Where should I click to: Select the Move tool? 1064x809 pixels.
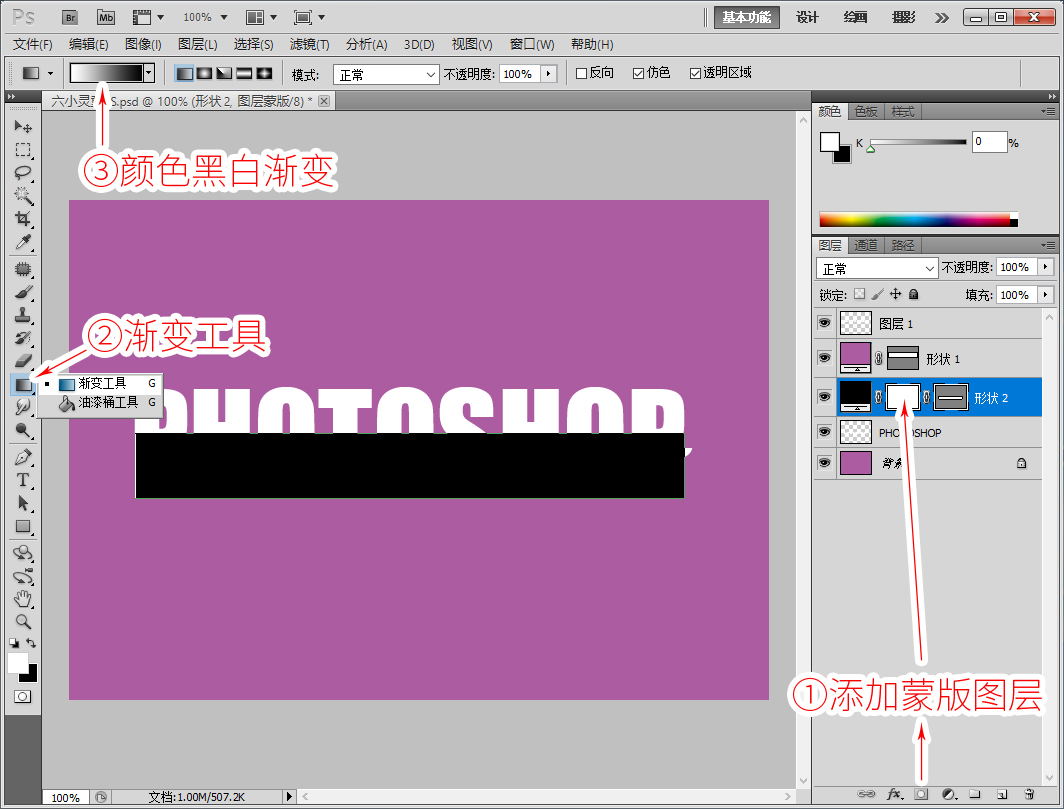pyautogui.click(x=23, y=127)
